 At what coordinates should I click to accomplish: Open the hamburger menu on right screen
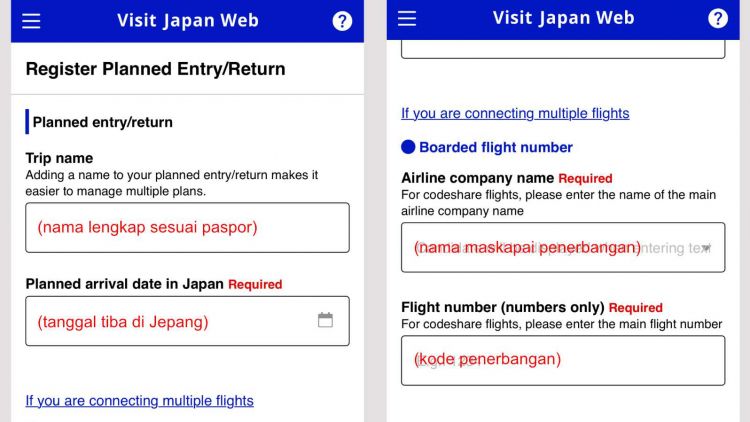point(407,19)
